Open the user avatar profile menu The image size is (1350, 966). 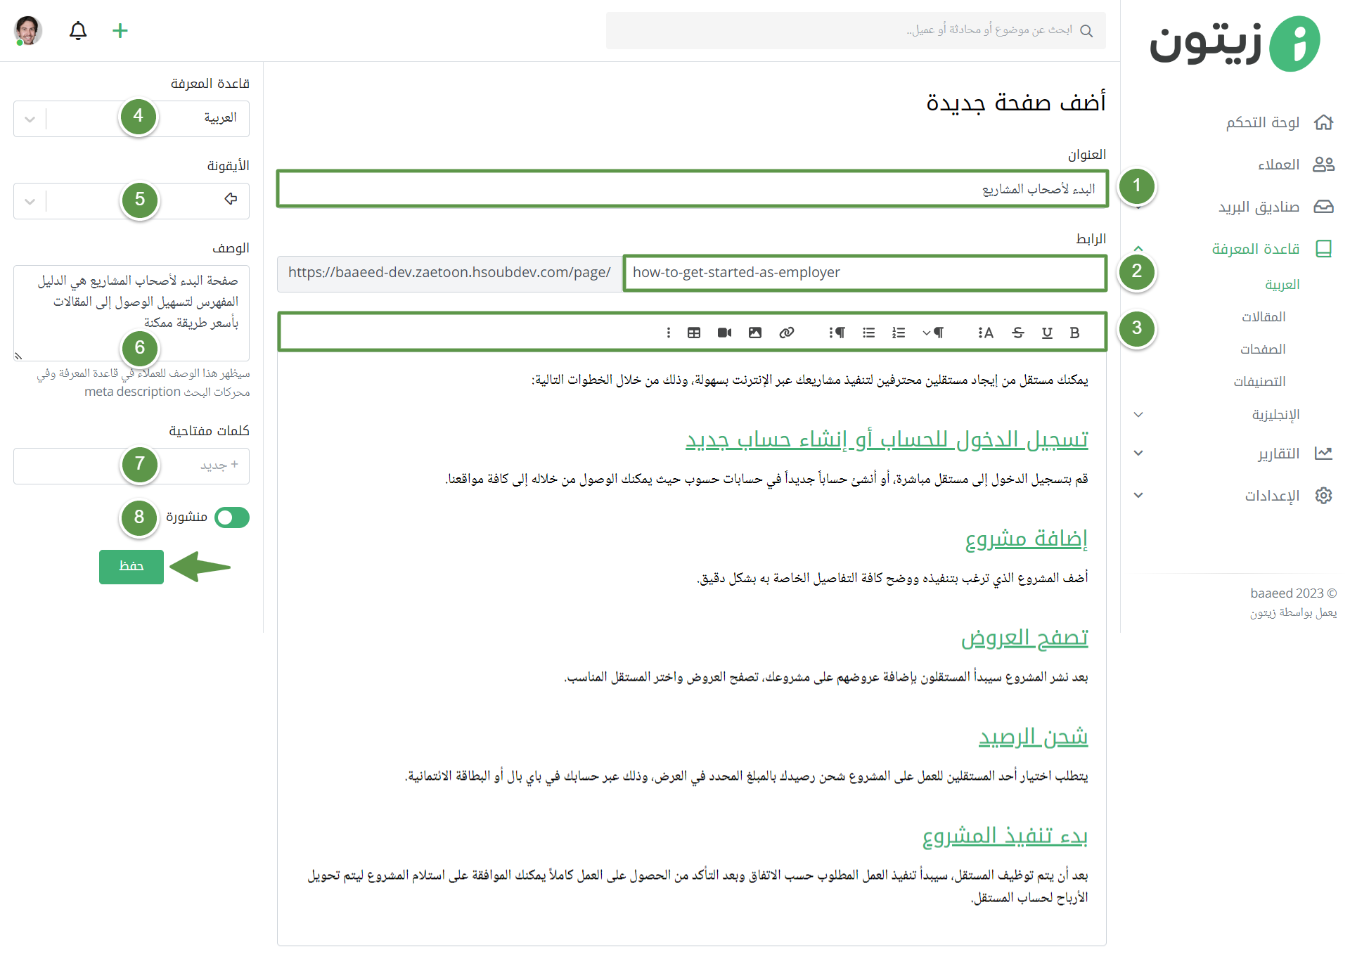click(28, 30)
